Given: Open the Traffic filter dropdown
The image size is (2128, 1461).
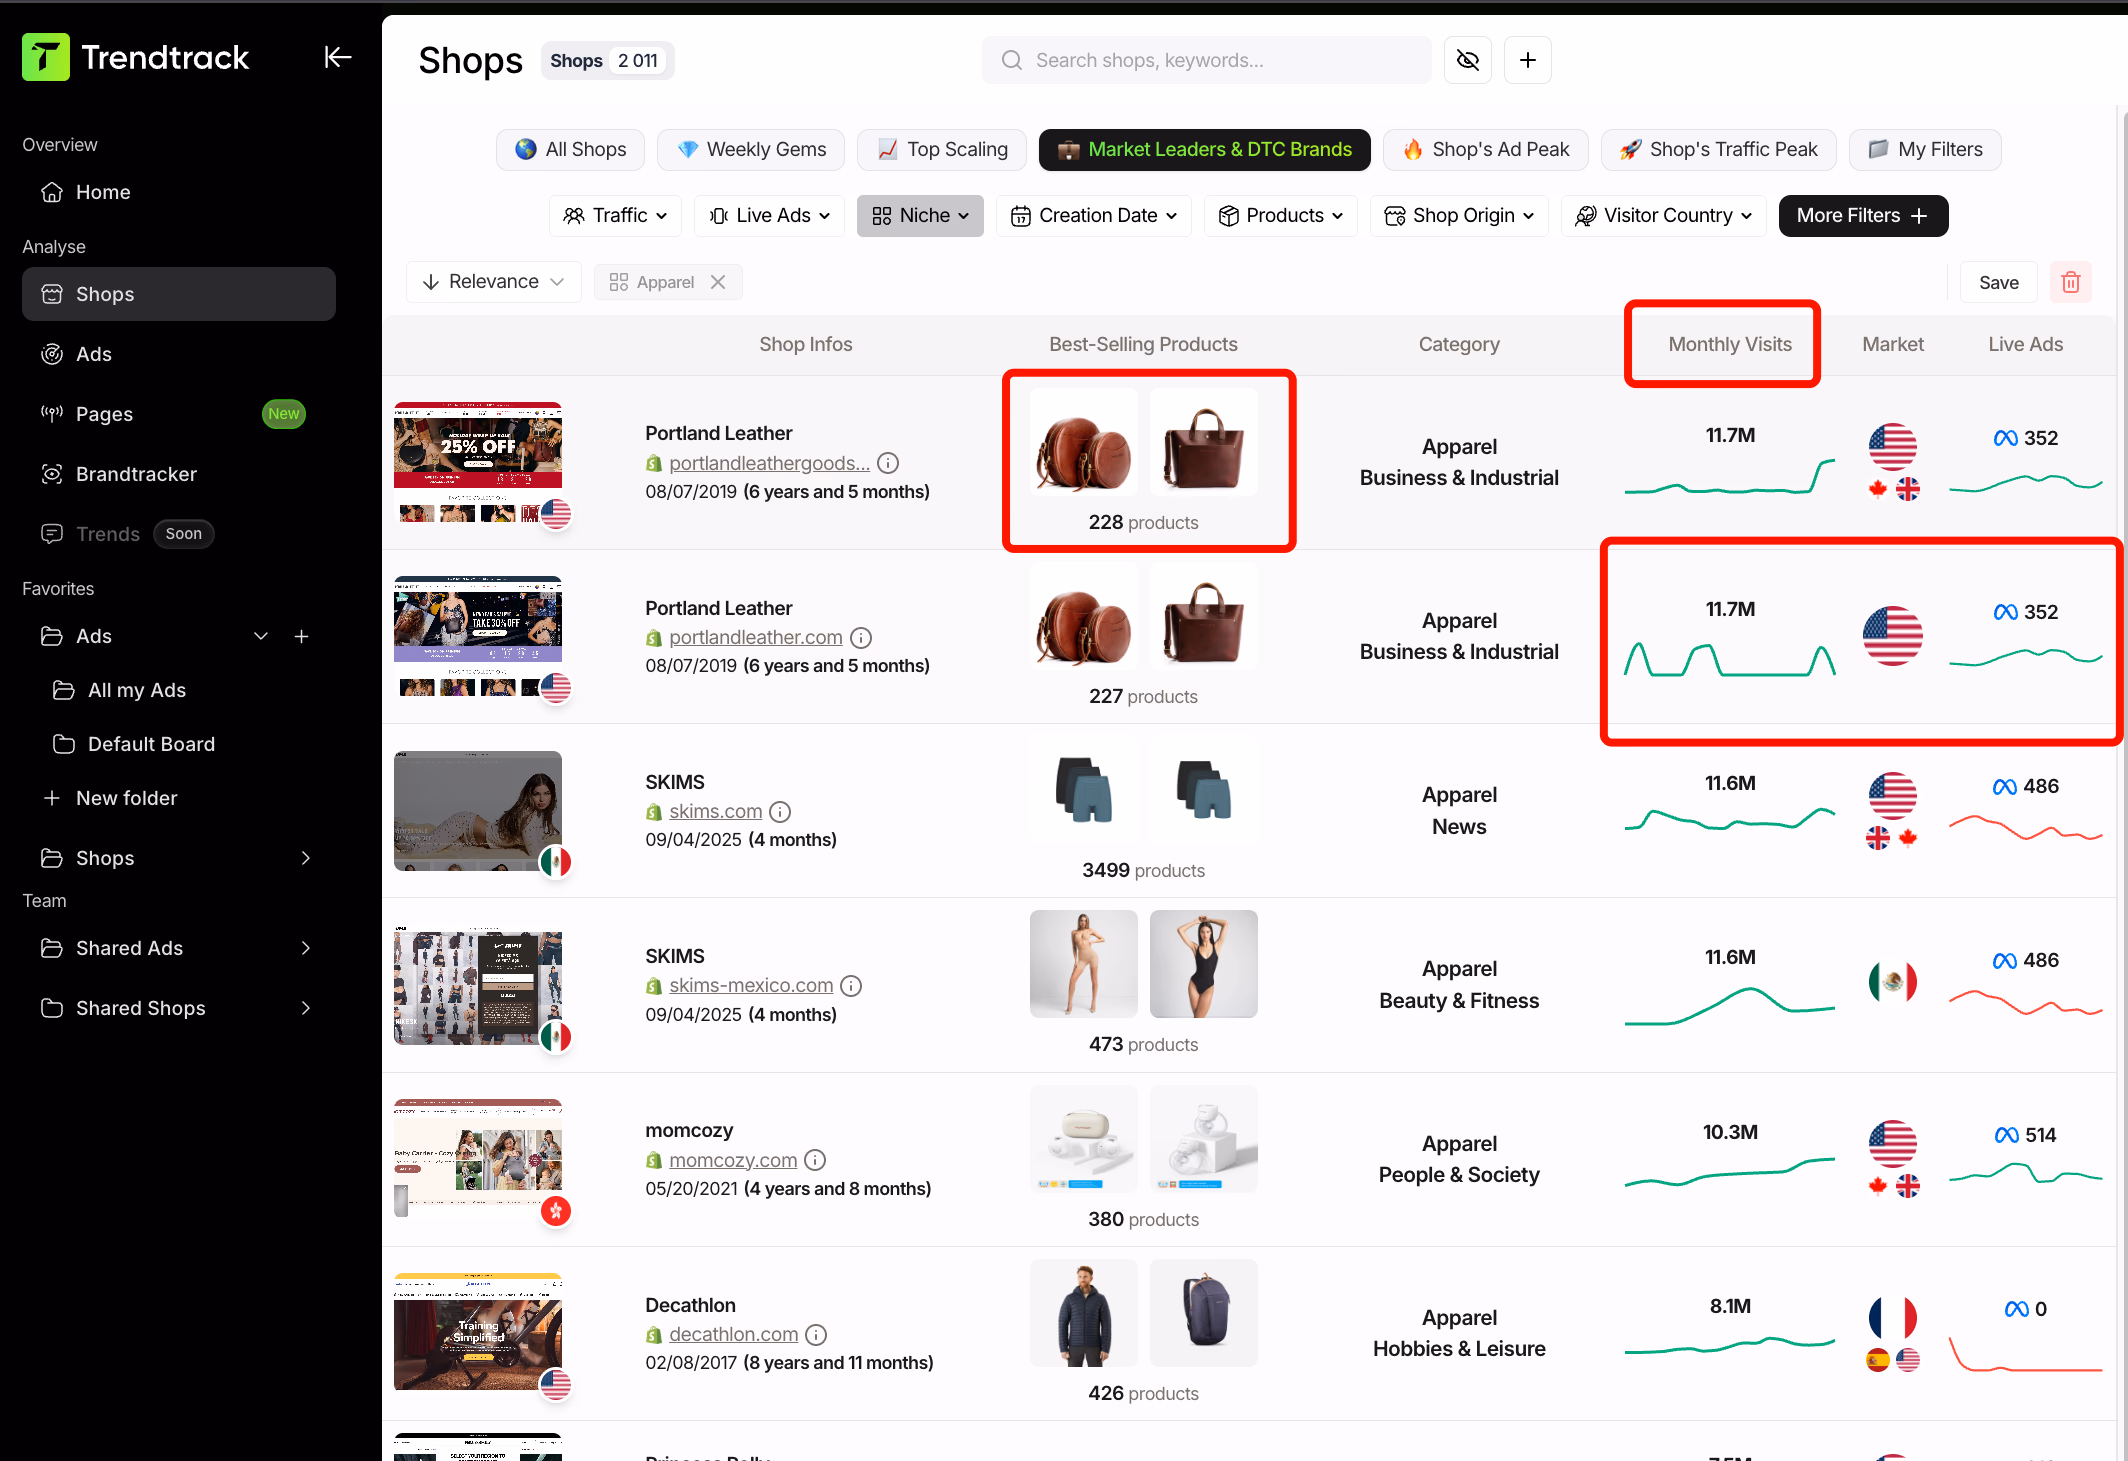Looking at the screenshot, I should [614, 215].
